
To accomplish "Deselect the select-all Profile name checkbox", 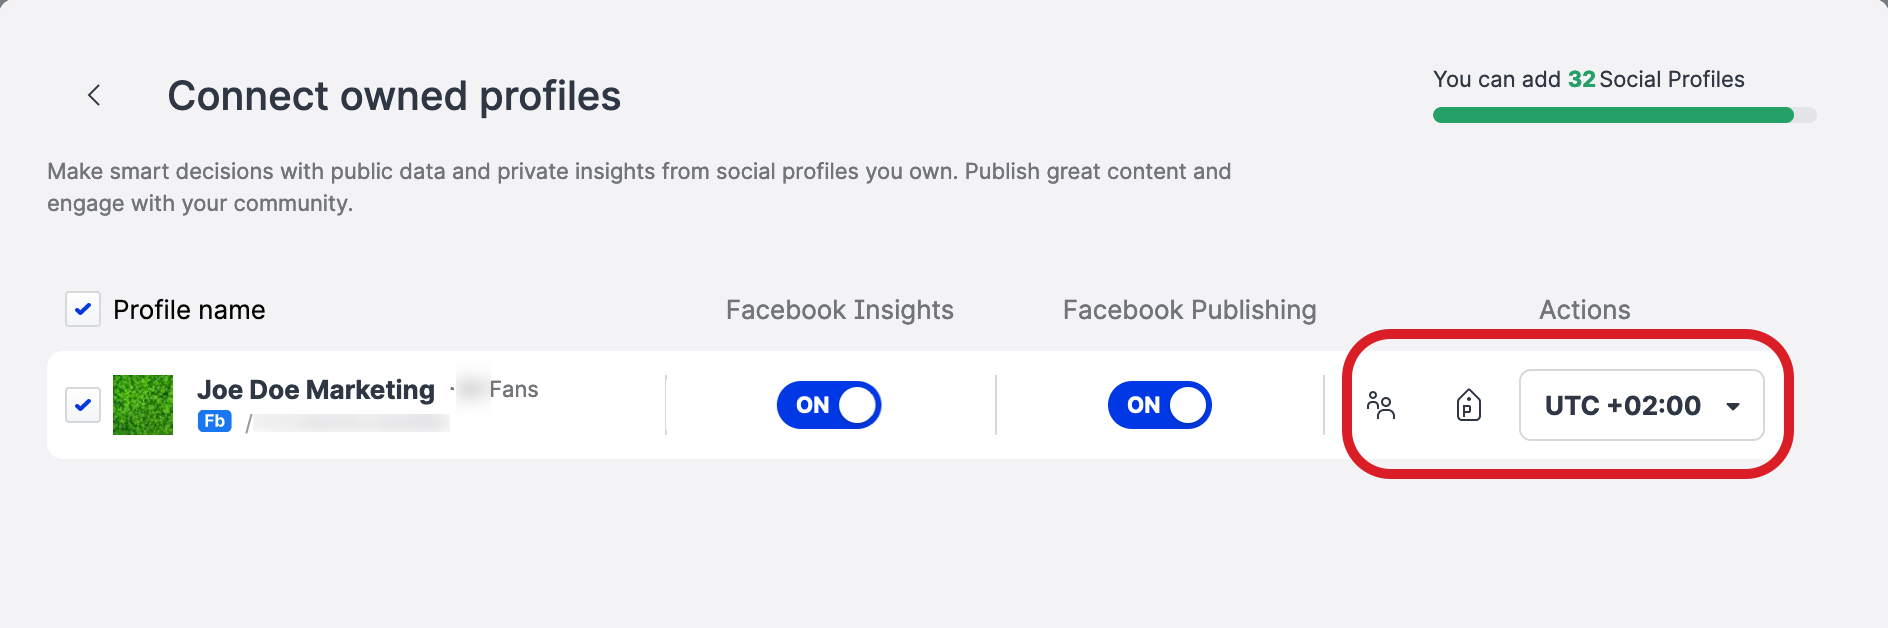I will (83, 310).
